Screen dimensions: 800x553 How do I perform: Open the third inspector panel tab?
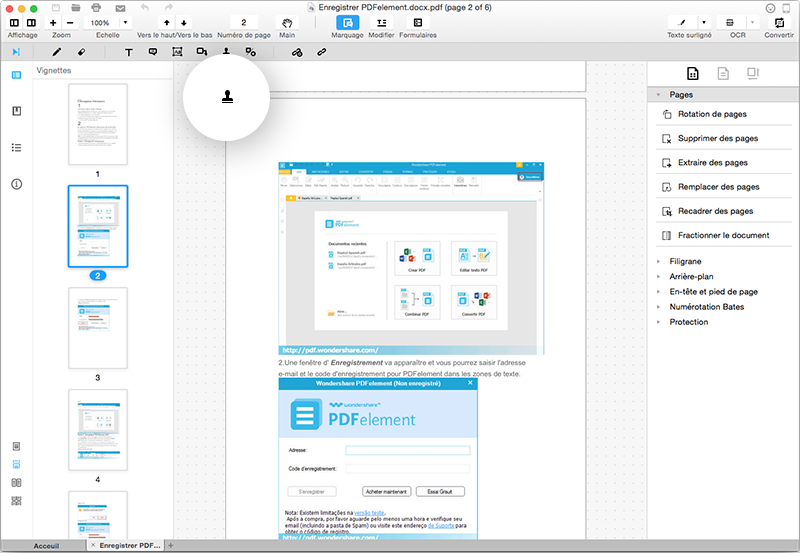point(753,74)
